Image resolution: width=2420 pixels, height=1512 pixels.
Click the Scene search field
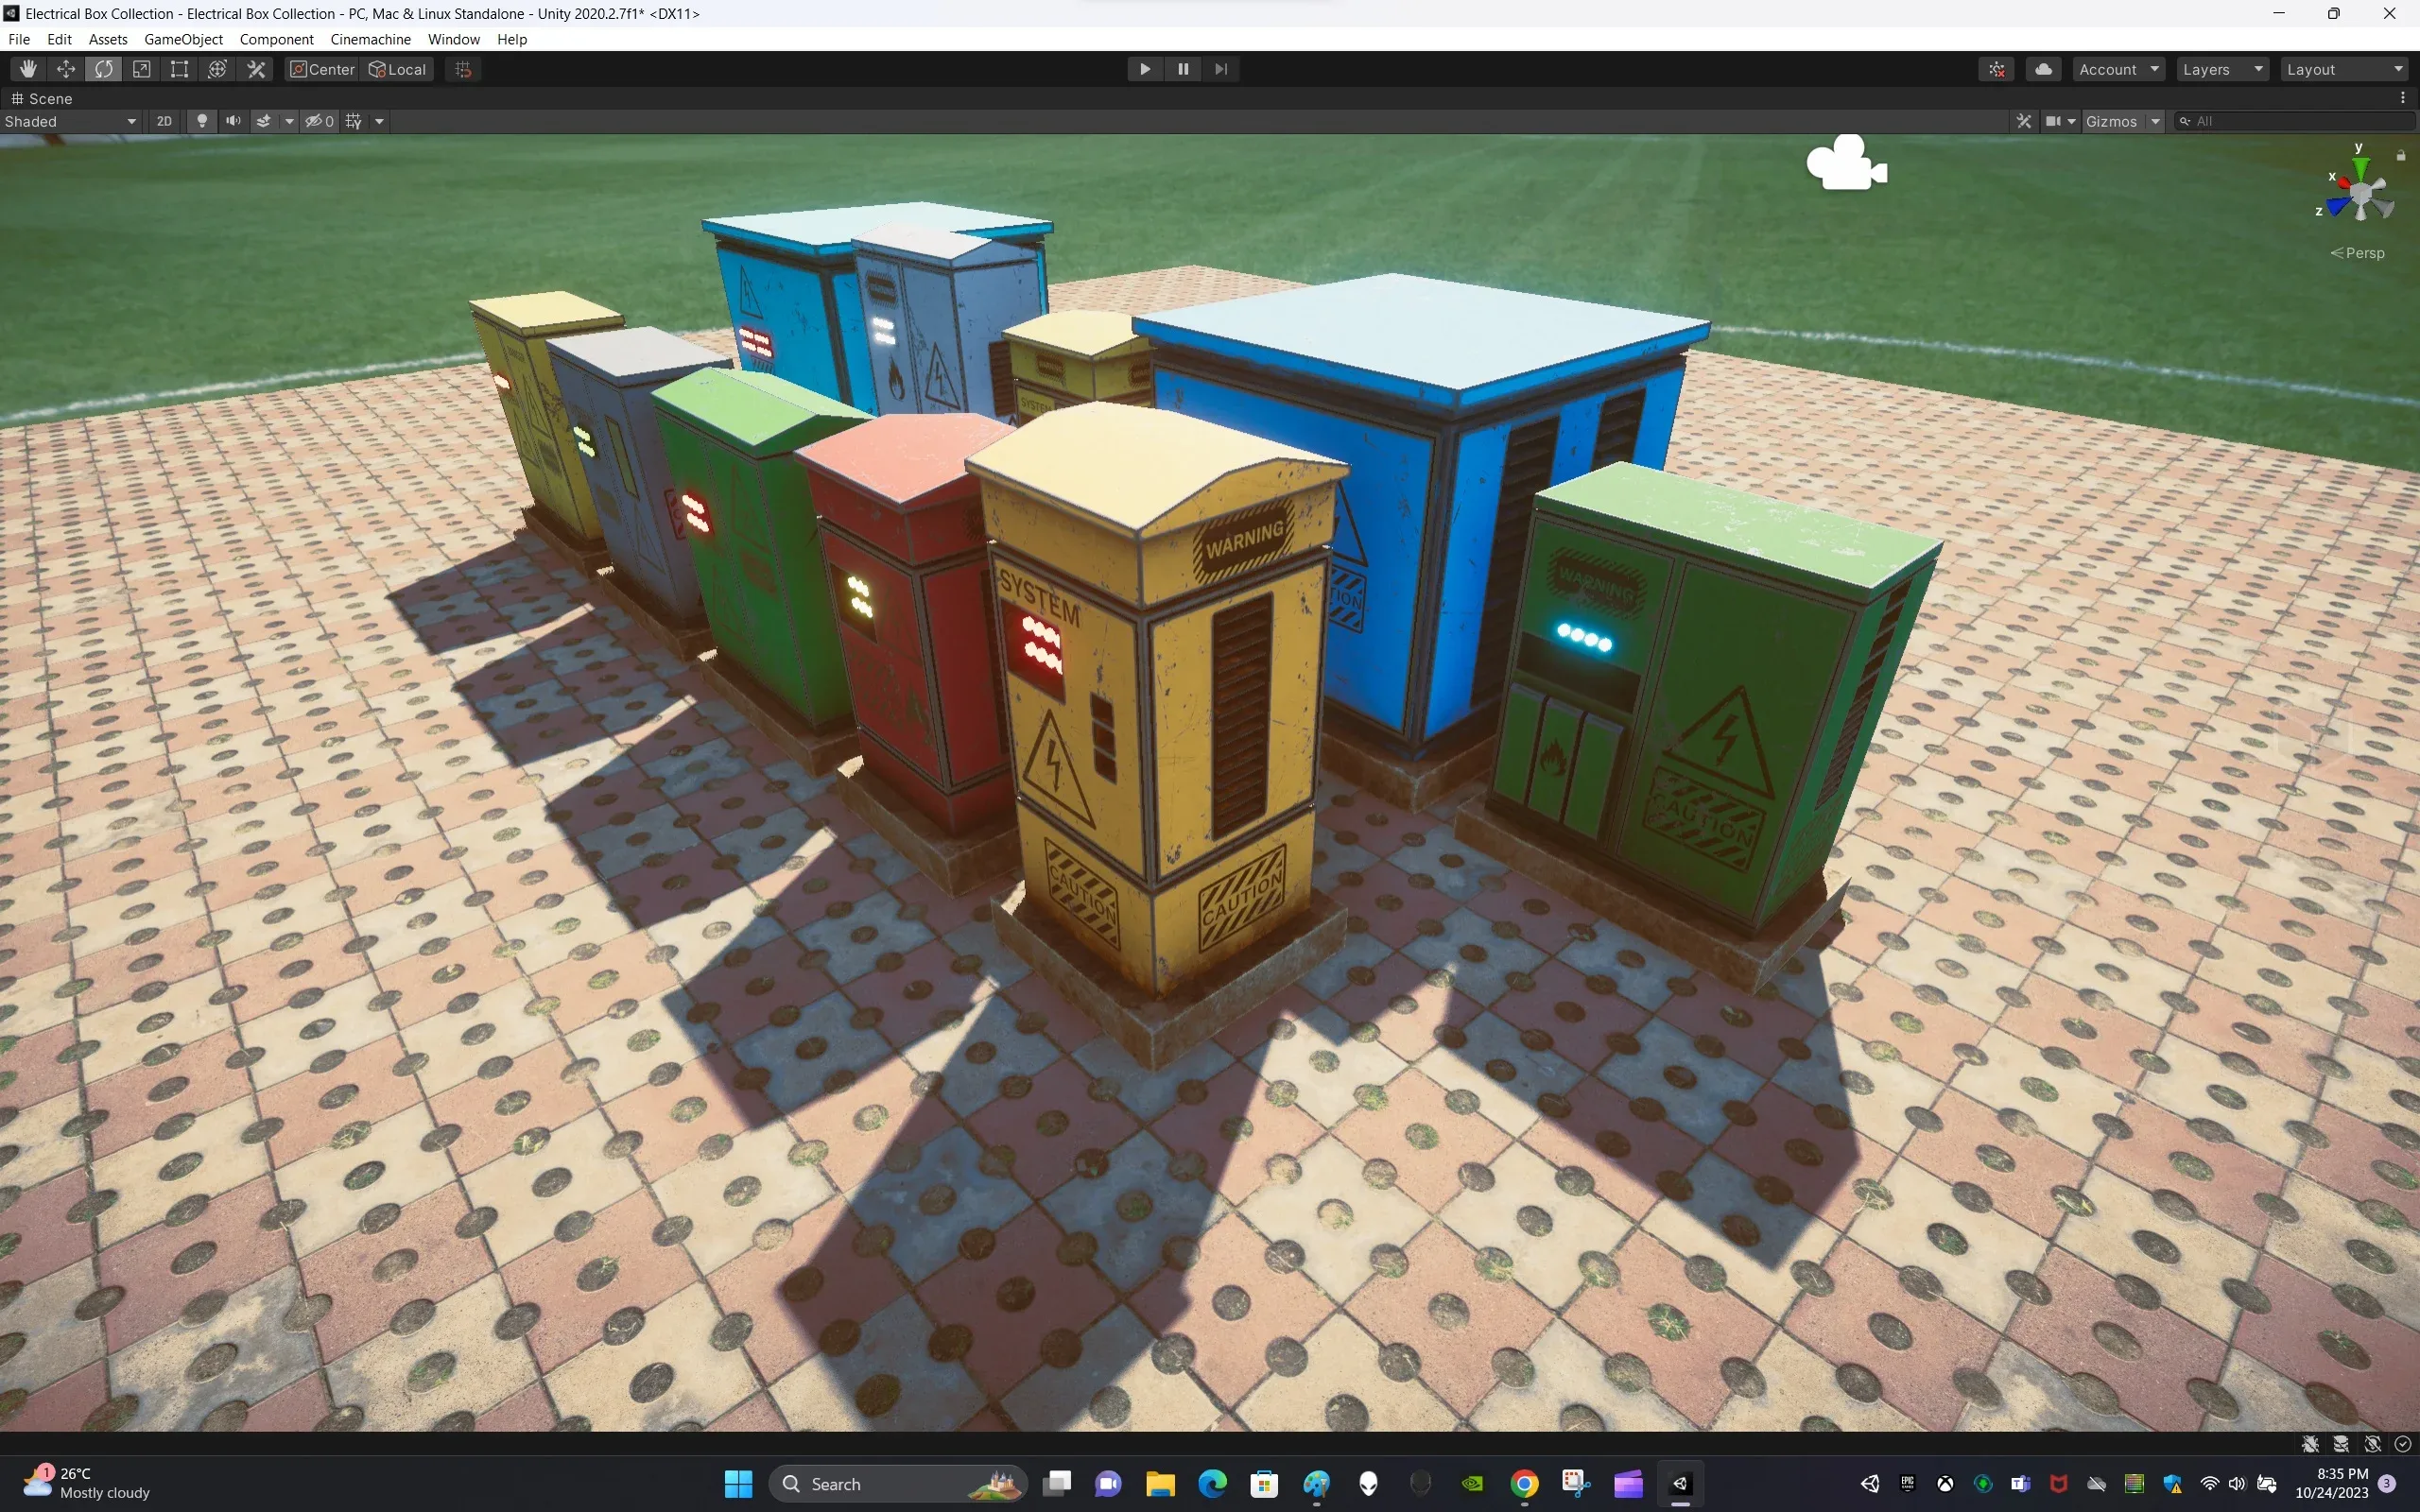click(2295, 121)
